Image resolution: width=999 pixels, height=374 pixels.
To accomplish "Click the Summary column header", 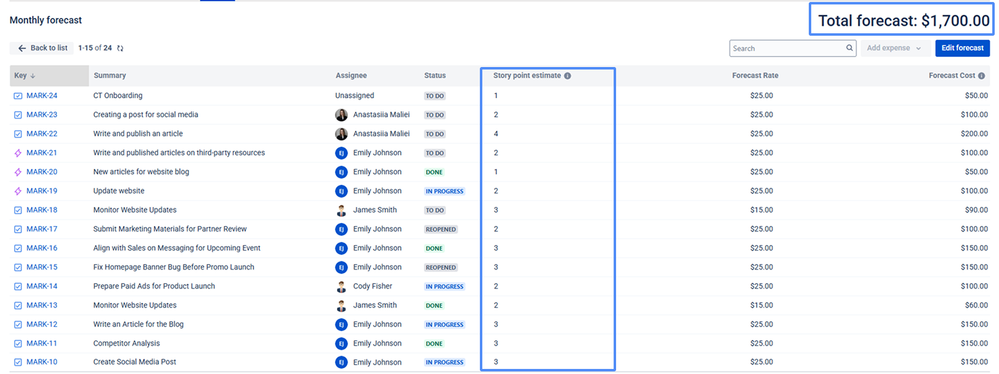I will (110, 75).
